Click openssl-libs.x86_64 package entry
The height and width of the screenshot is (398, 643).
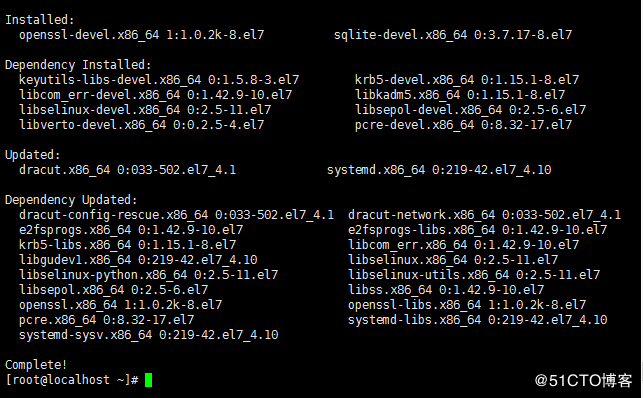467,305
